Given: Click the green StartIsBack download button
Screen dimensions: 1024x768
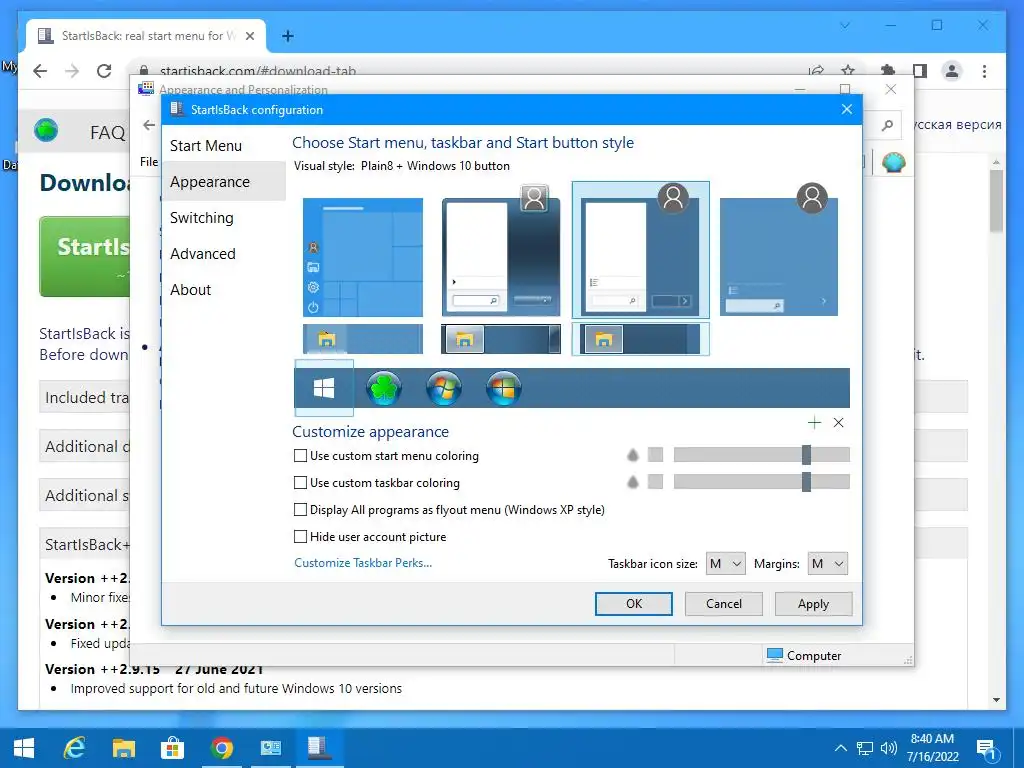Looking at the screenshot, I should tap(85, 257).
